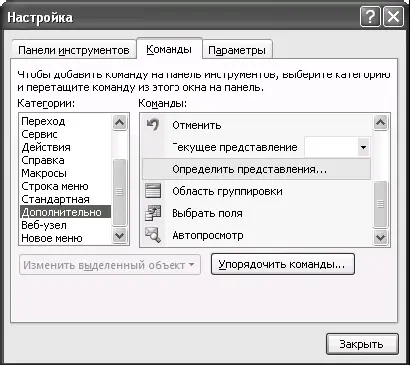Click the Автопросмотр magnifier icon
The width and height of the screenshot is (411, 365).
point(153,235)
